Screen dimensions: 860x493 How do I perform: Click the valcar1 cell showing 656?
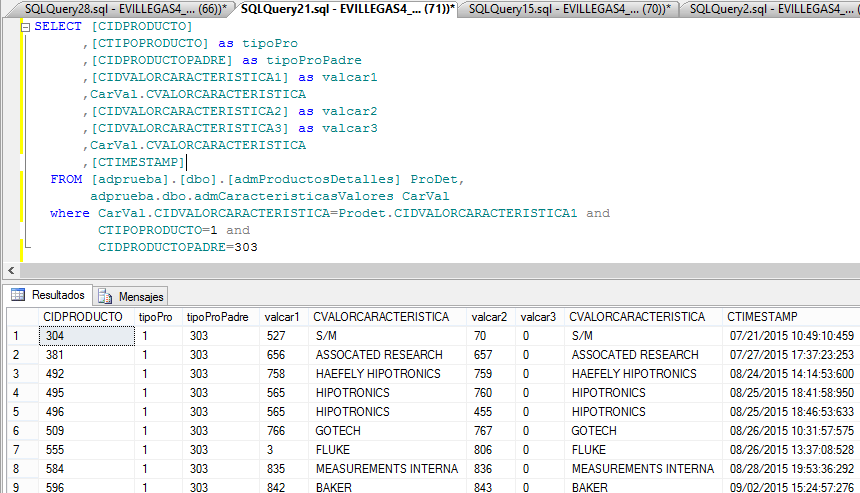[284, 355]
